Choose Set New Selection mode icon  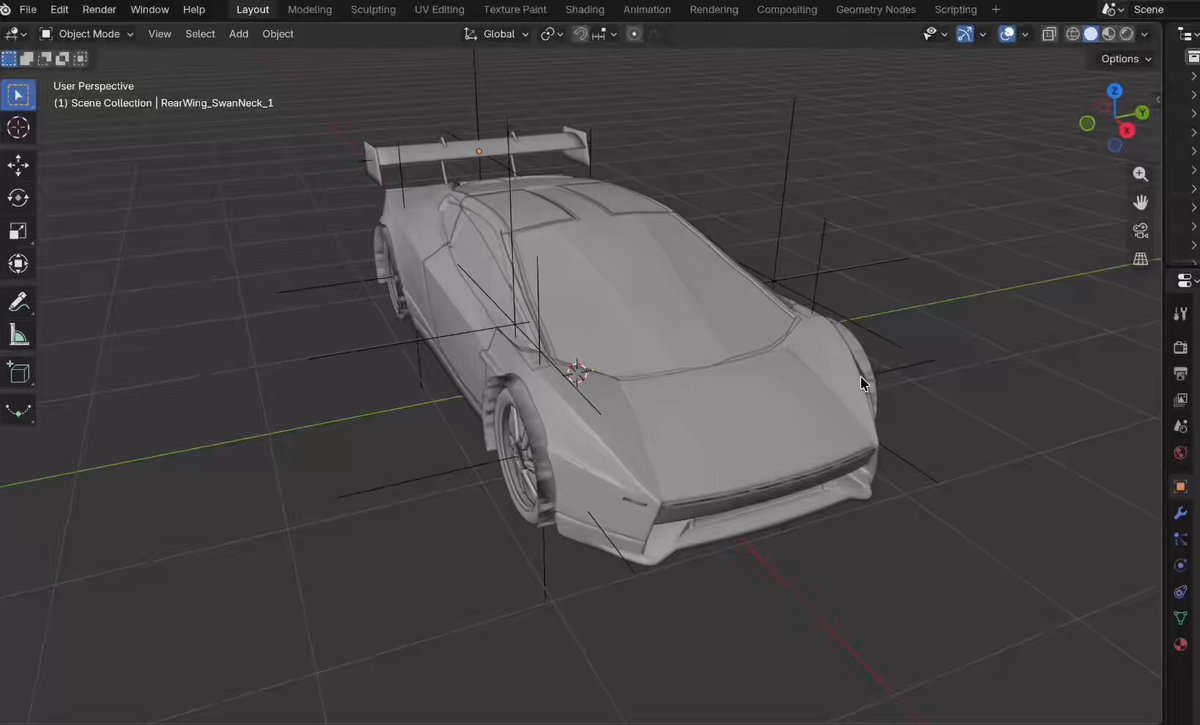coord(9,59)
